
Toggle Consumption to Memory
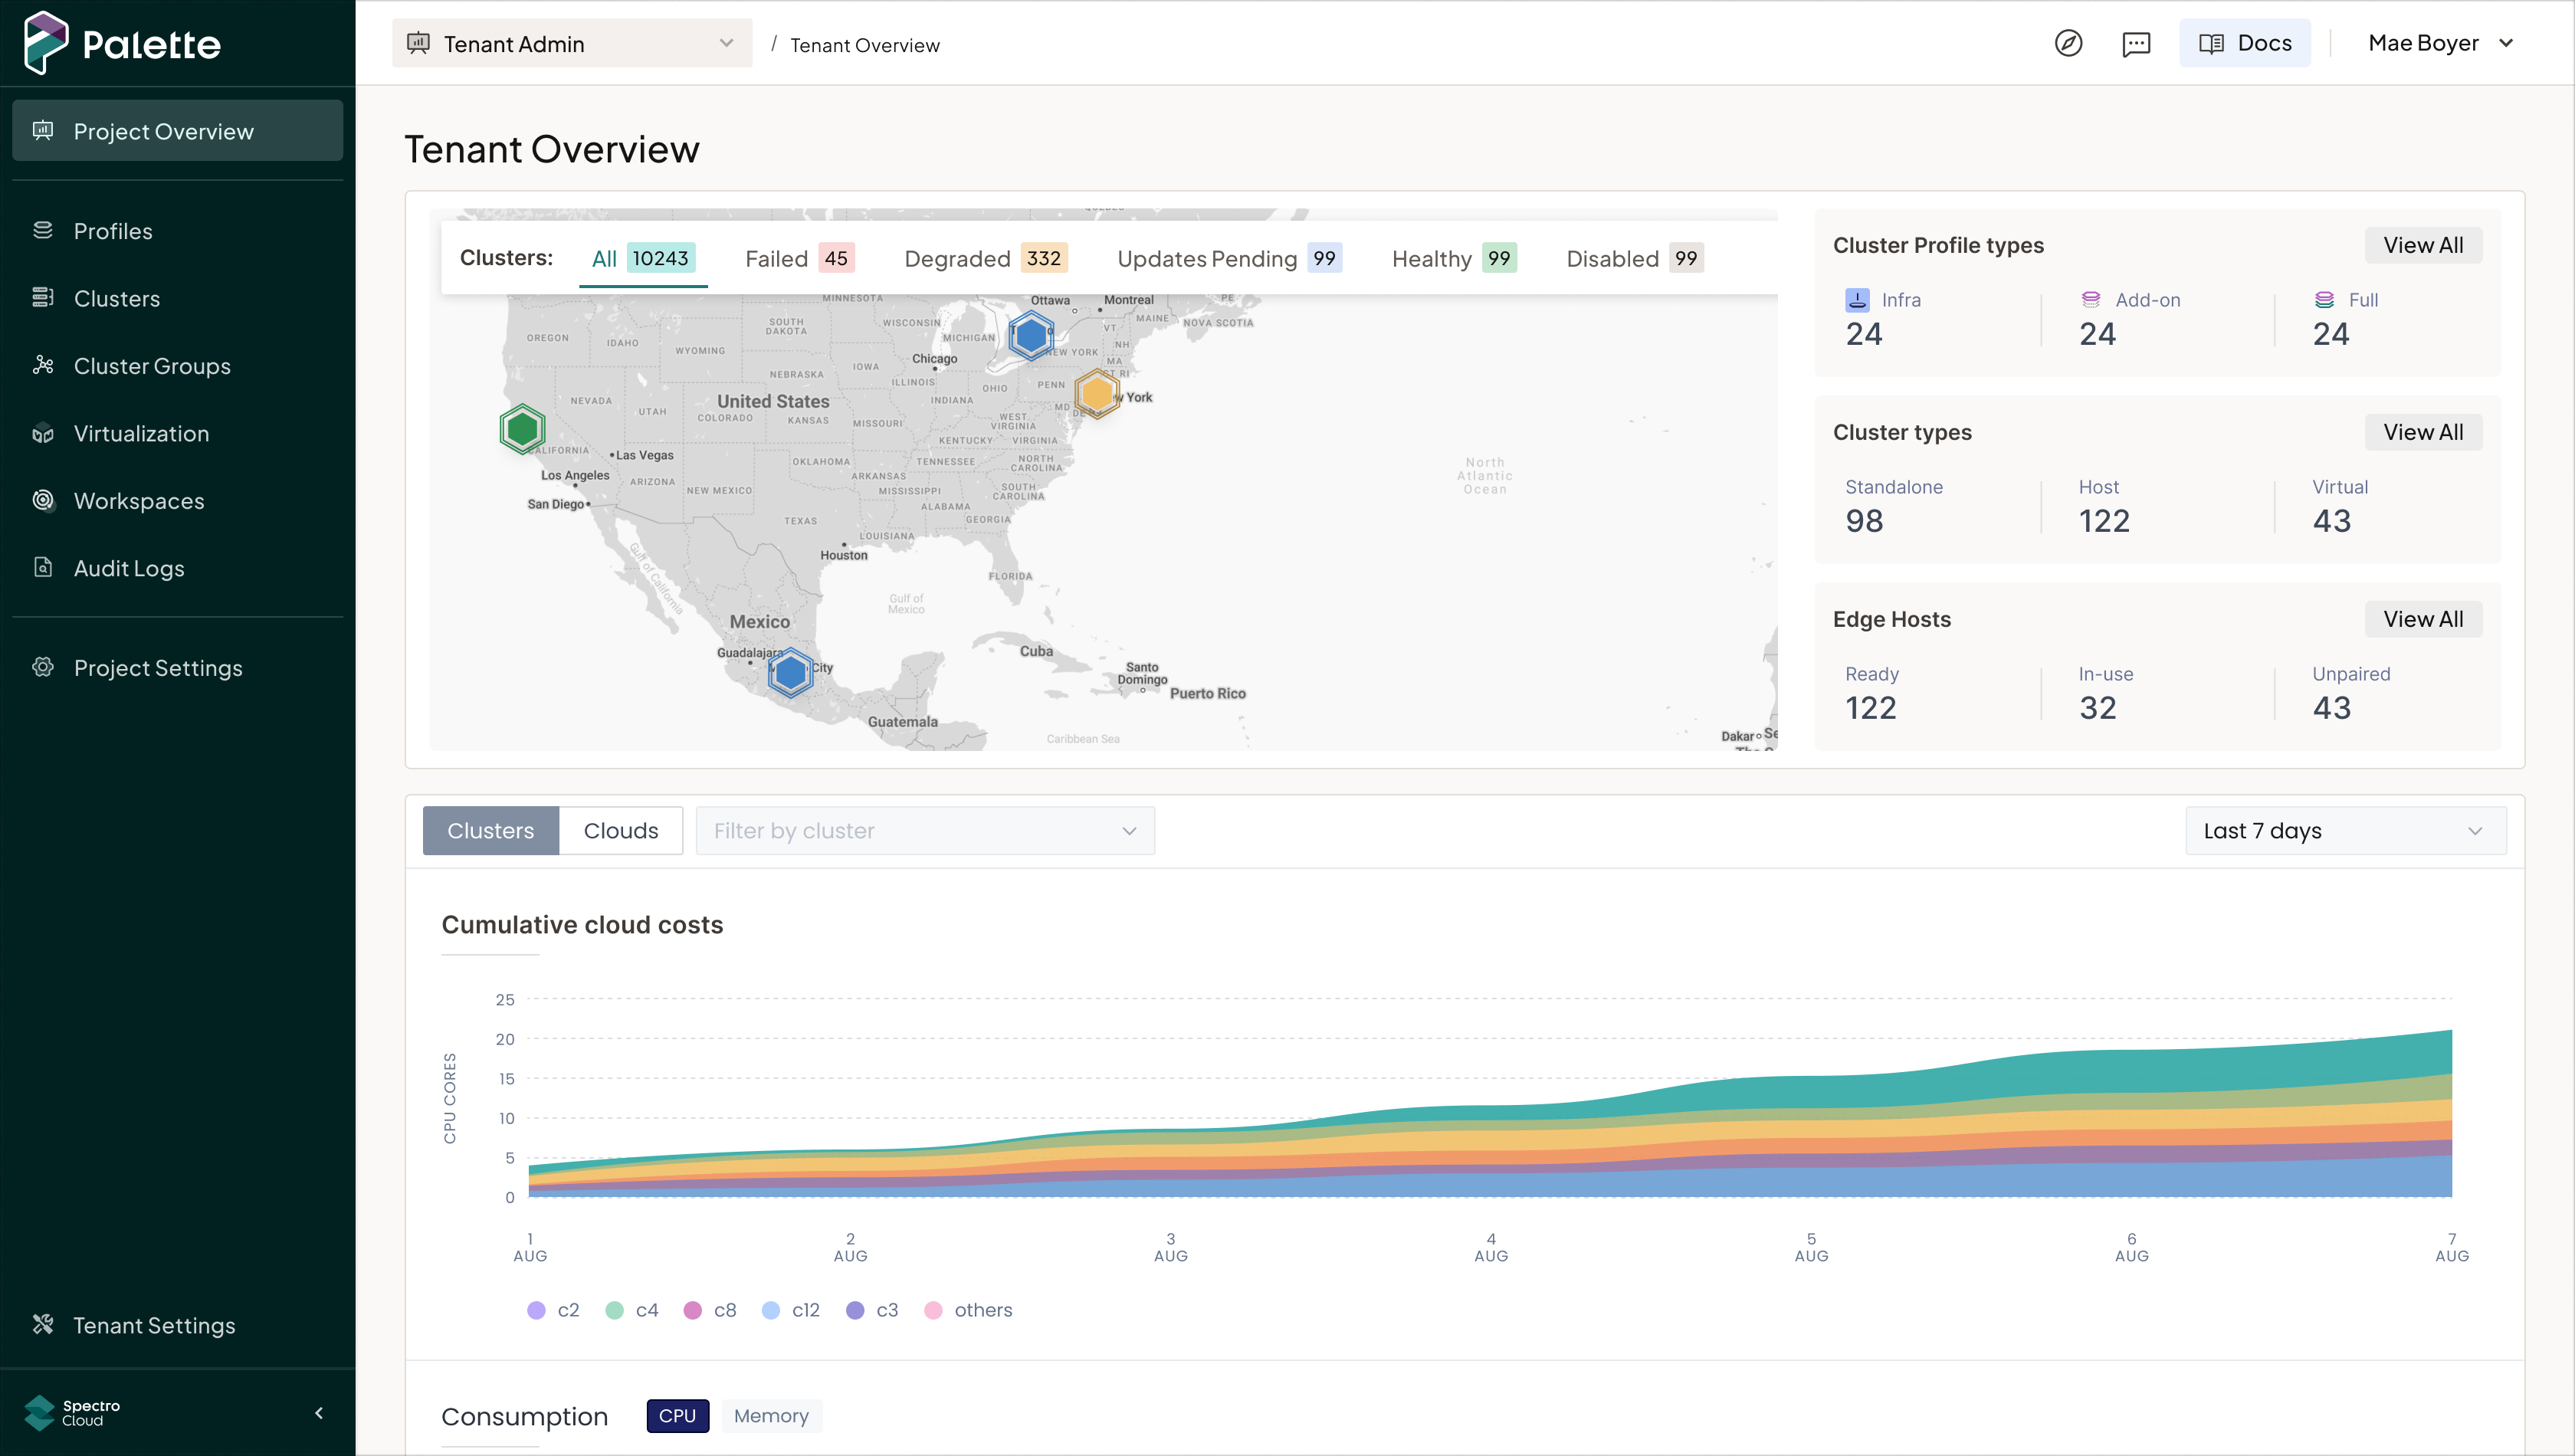point(770,1415)
